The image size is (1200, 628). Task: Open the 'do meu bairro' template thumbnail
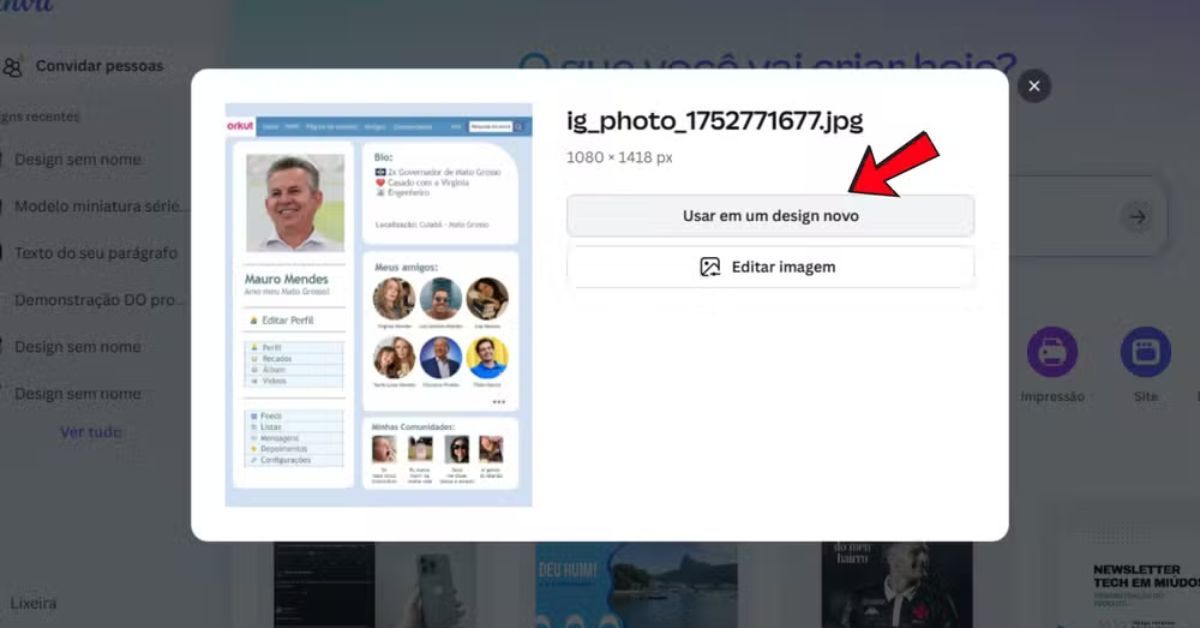pos(897,585)
